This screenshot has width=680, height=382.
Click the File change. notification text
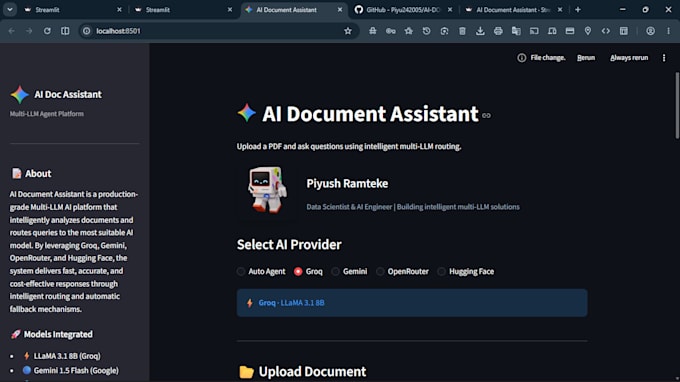tap(548, 58)
